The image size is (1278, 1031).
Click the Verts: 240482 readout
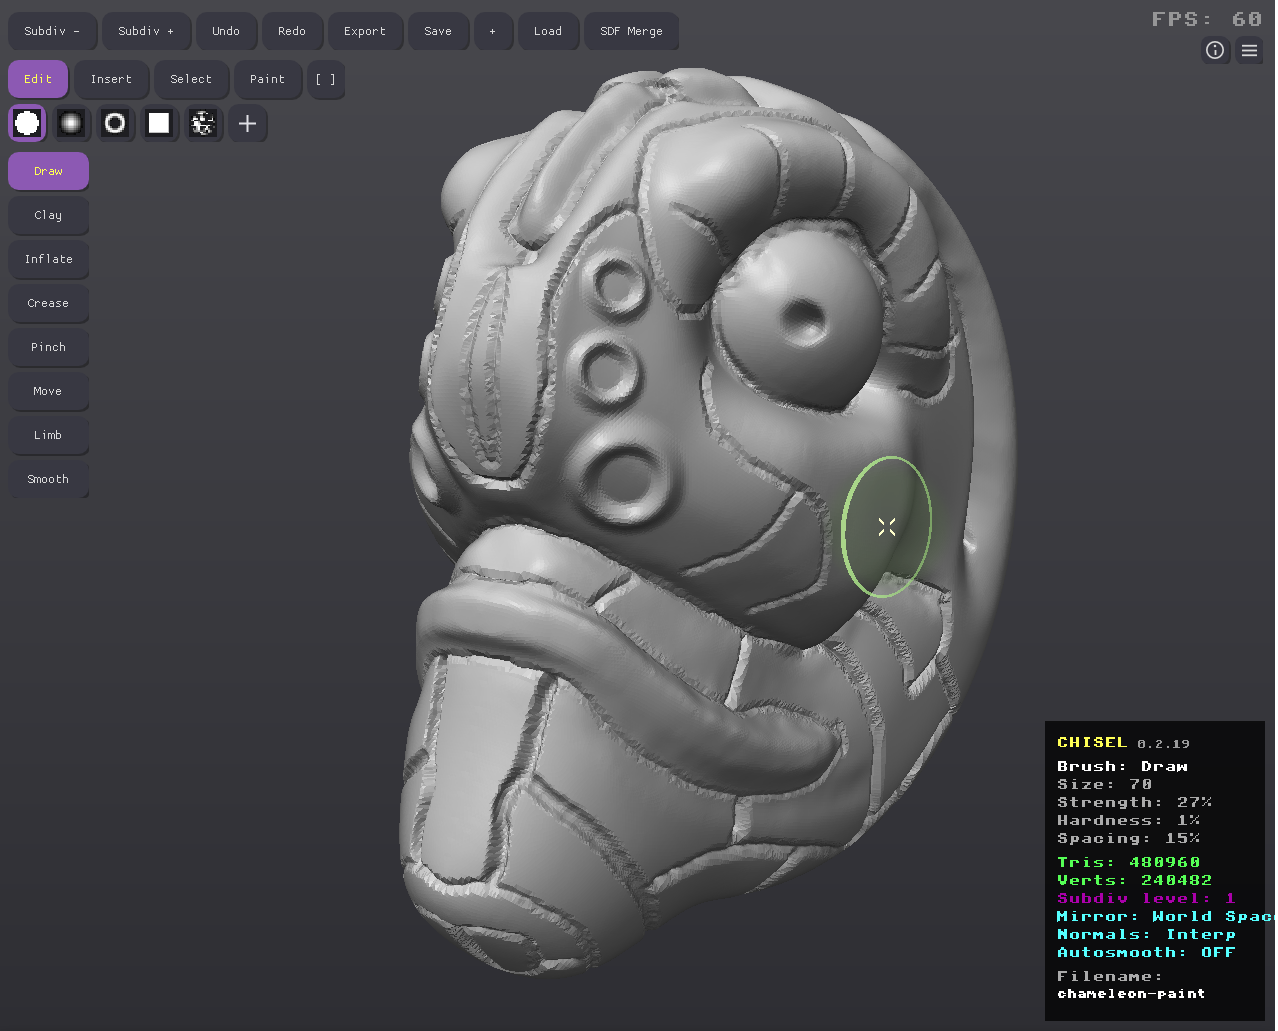1135,881
